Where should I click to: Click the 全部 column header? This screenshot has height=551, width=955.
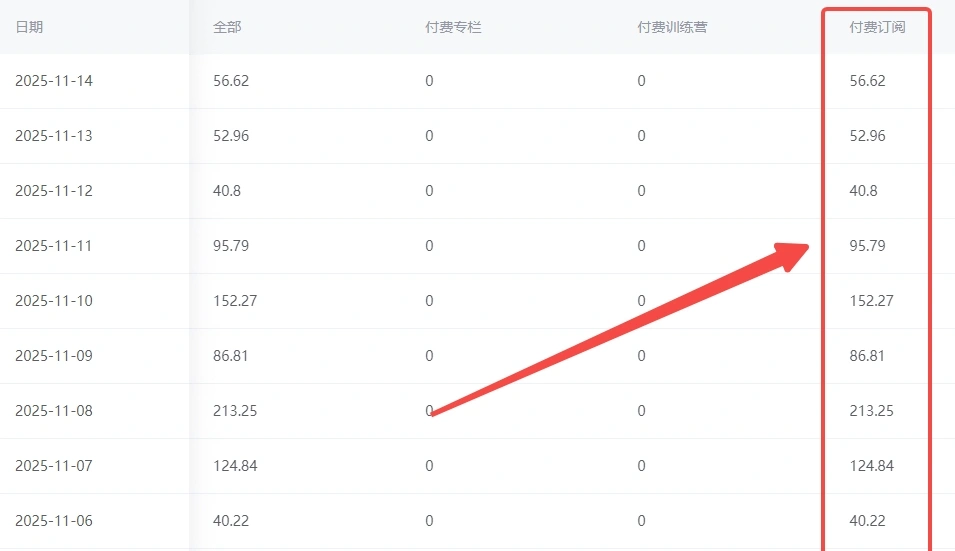point(227,27)
